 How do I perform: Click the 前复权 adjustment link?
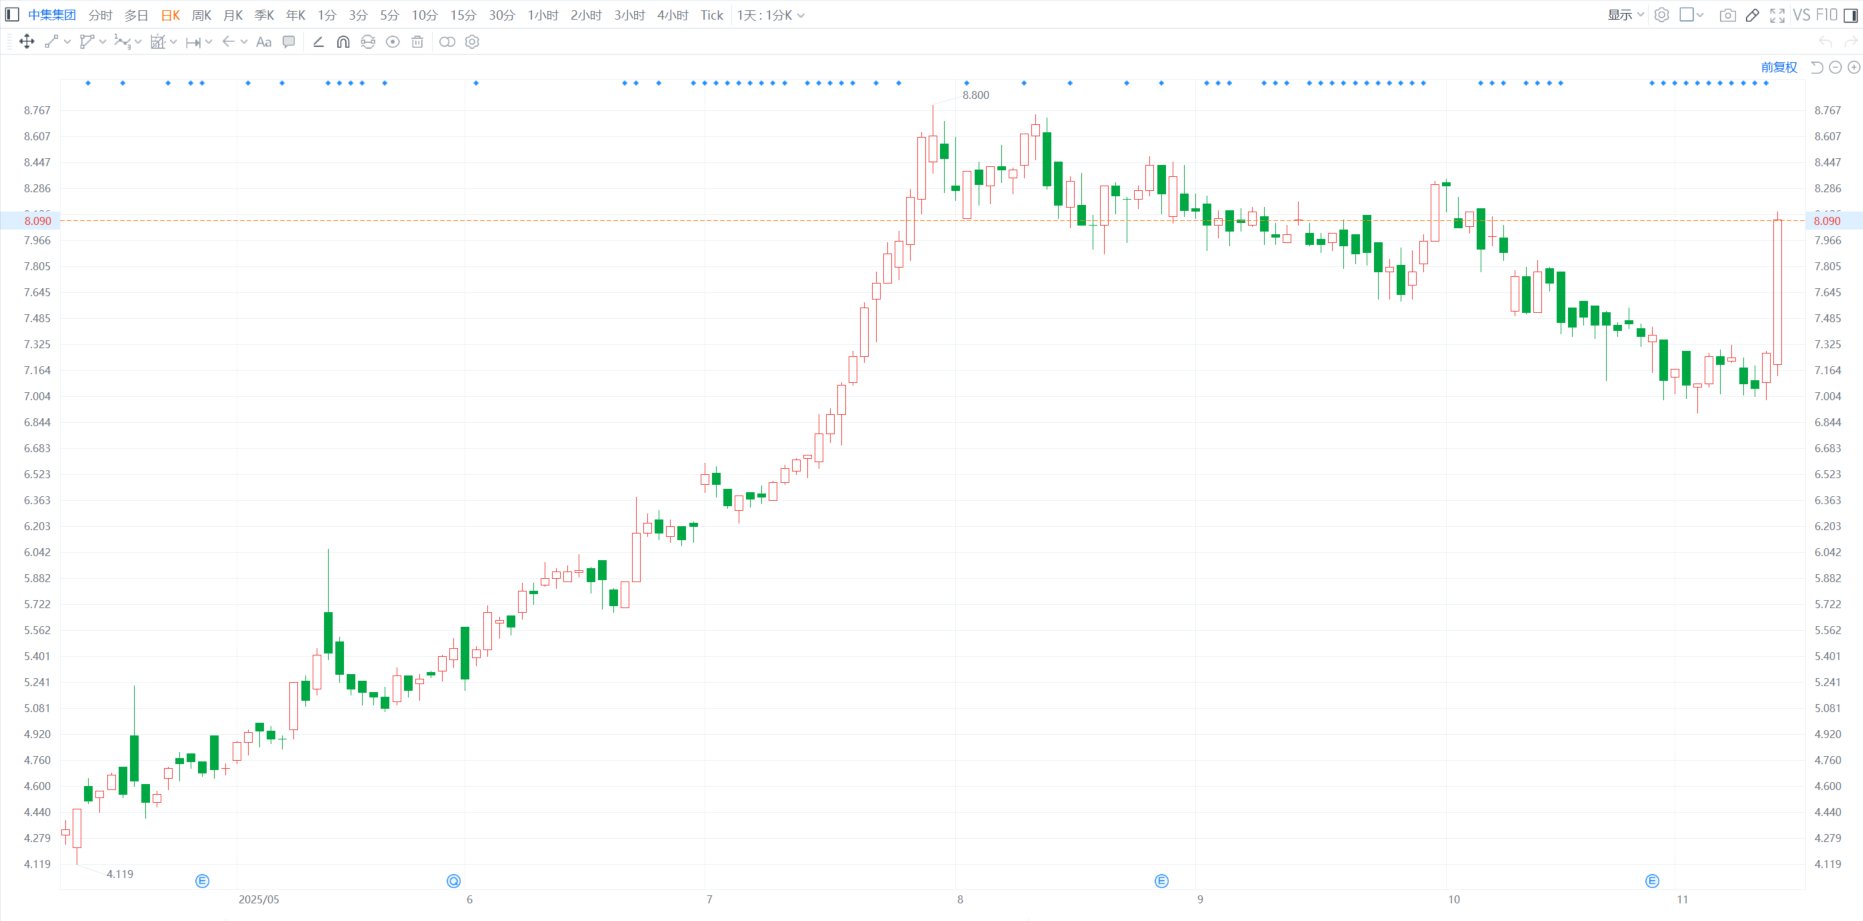[x=1779, y=67]
